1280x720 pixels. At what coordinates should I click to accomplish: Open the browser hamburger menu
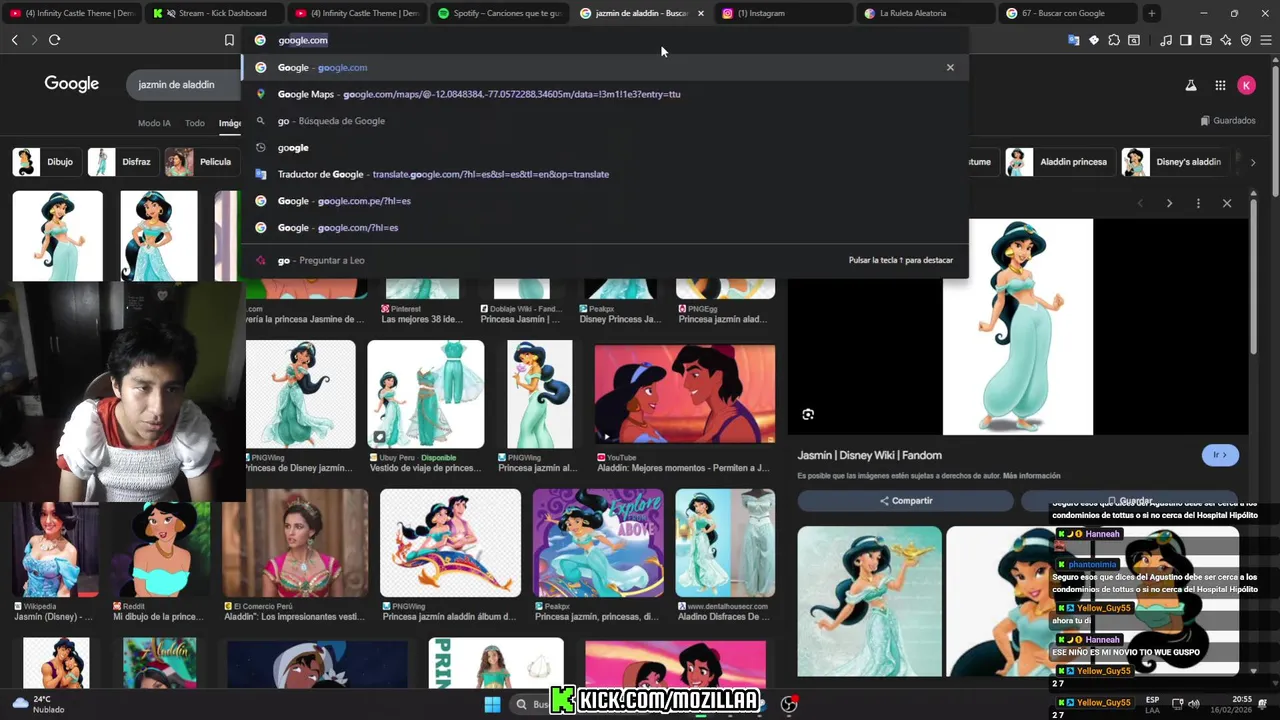click(x=1266, y=40)
